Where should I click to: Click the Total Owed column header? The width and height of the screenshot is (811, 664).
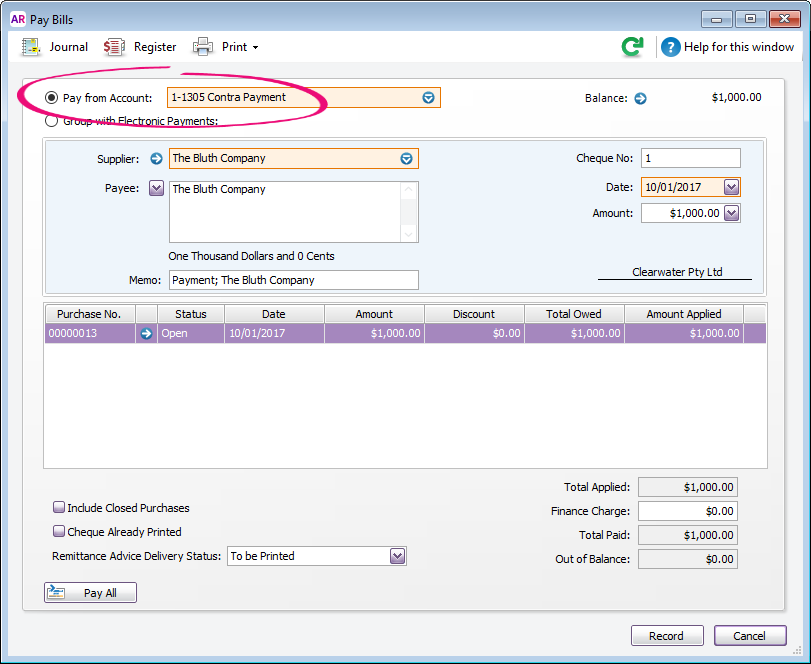(574, 314)
